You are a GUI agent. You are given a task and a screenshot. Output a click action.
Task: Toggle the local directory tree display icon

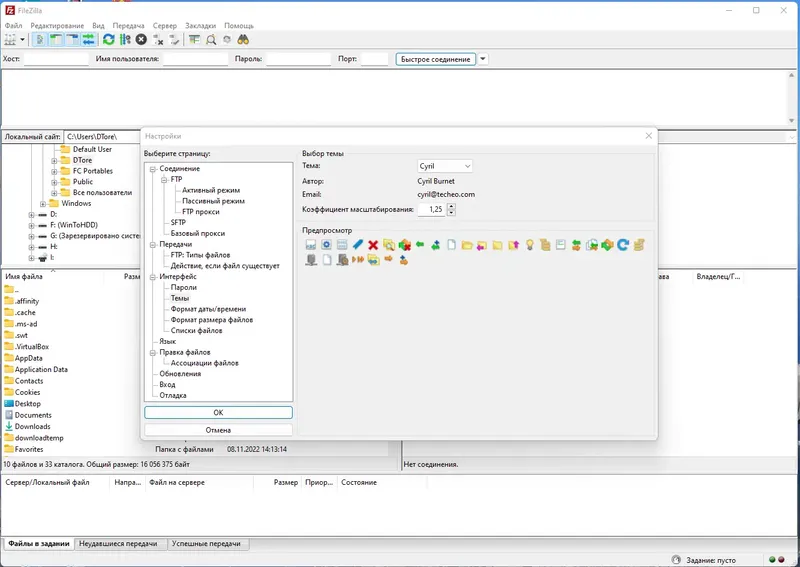[56, 40]
